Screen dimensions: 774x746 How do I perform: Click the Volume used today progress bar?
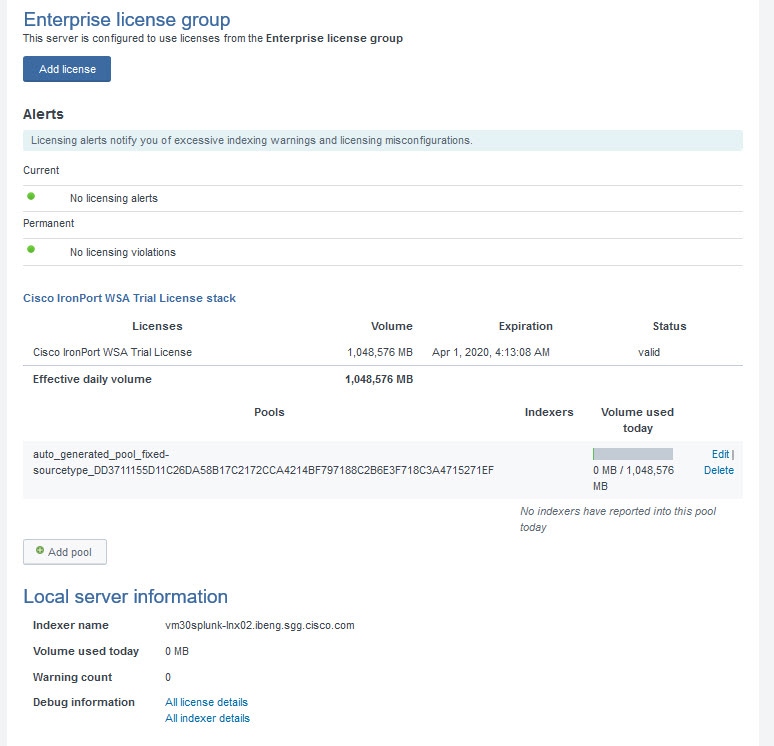(x=632, y=454)
